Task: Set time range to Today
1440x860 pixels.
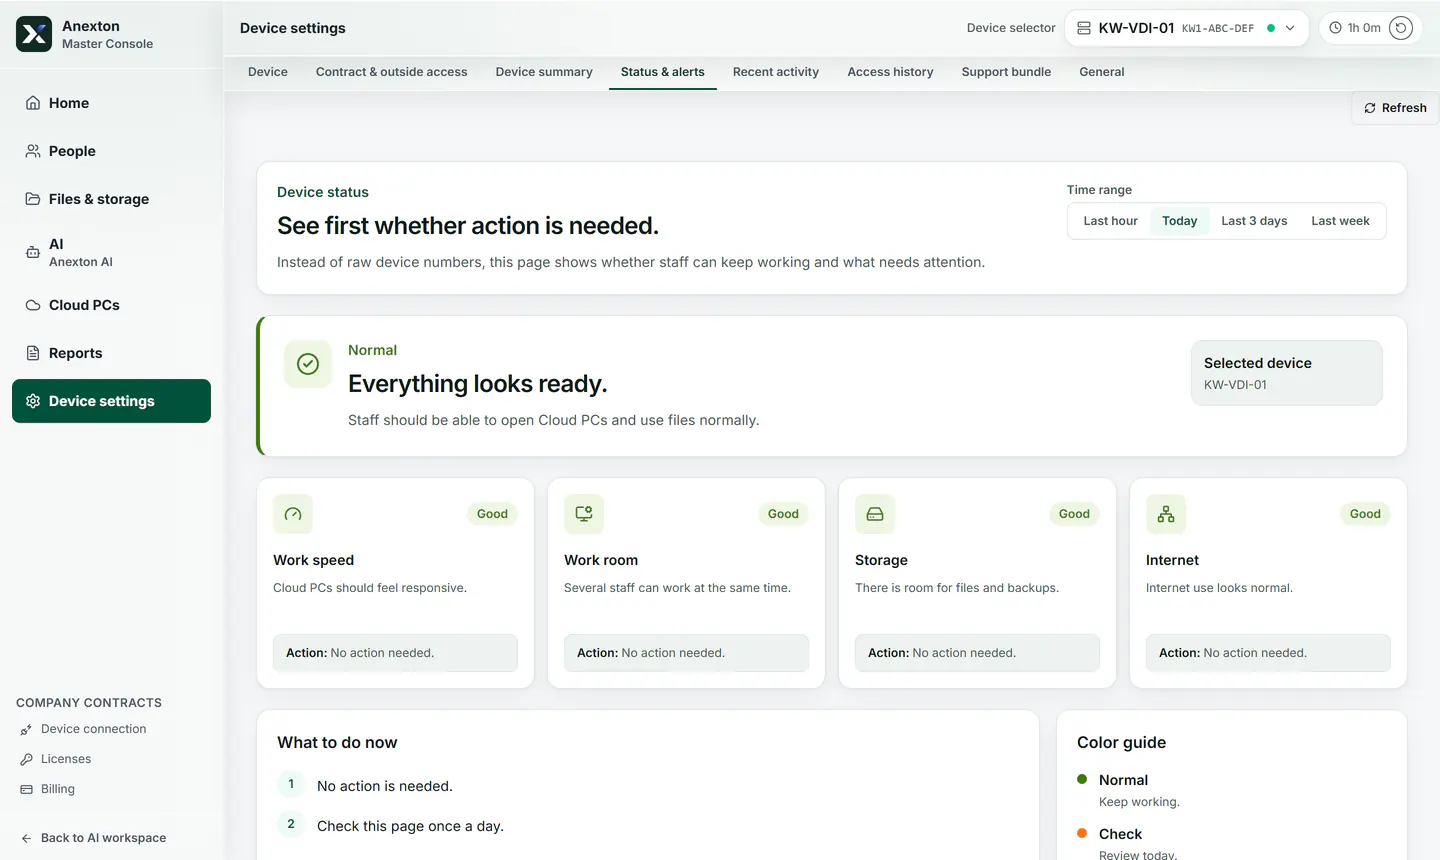Action: point(1180,221)
